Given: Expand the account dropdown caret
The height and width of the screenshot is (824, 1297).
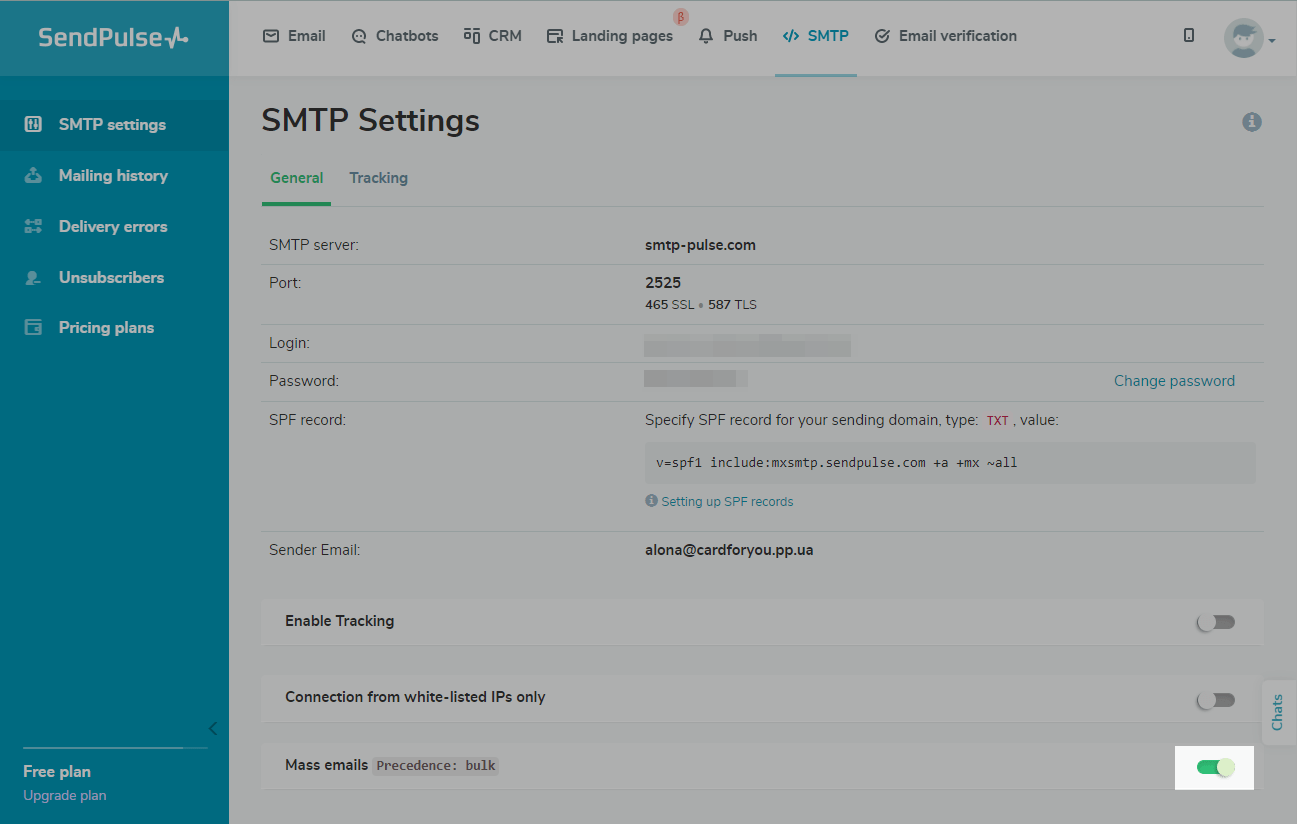Looking at the screenshot, I should pyautogui.click(x=1272, y=41).
